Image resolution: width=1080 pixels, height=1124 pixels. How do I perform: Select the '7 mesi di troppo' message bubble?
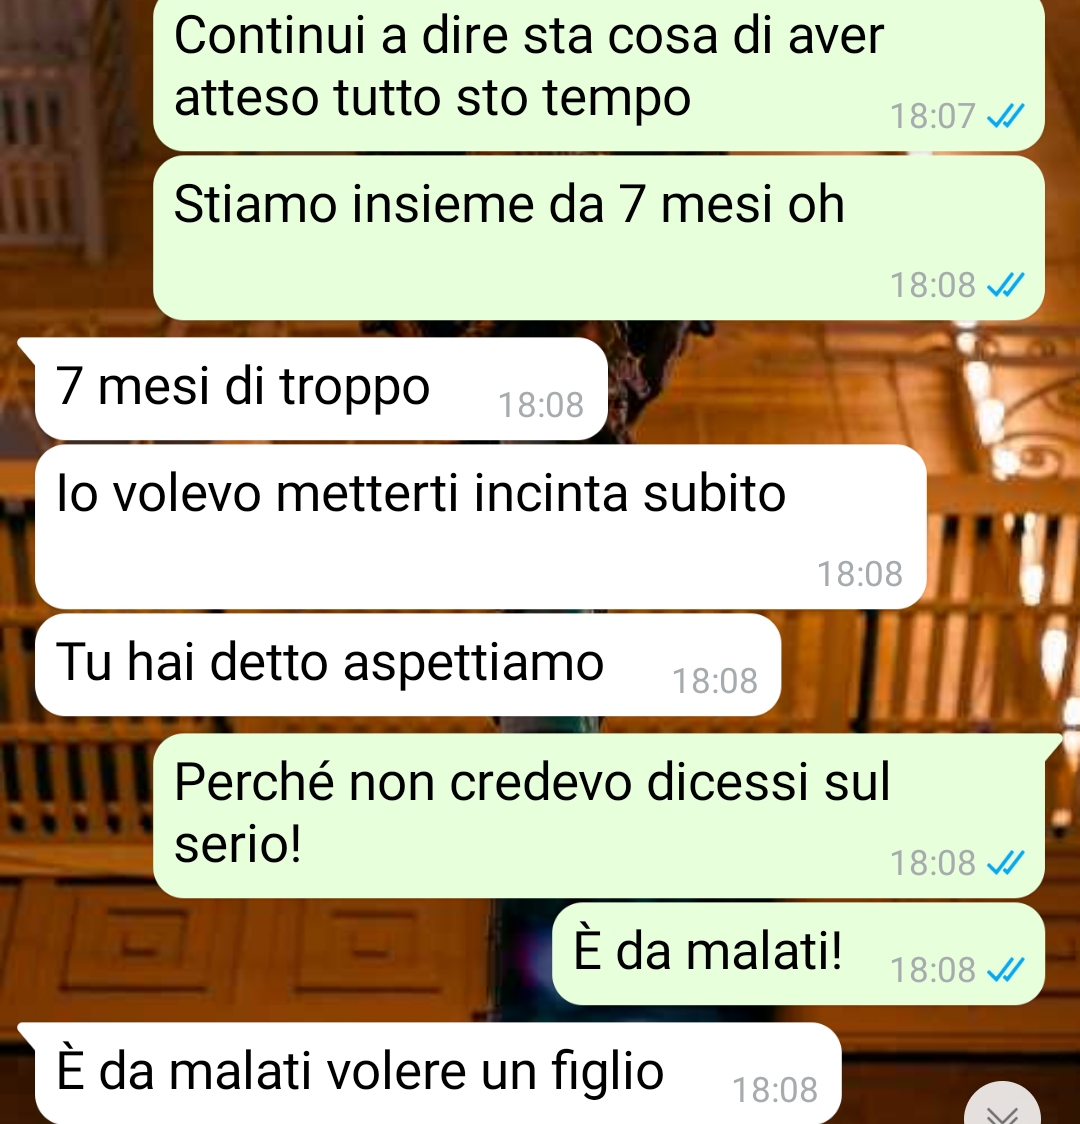point(321,389)
